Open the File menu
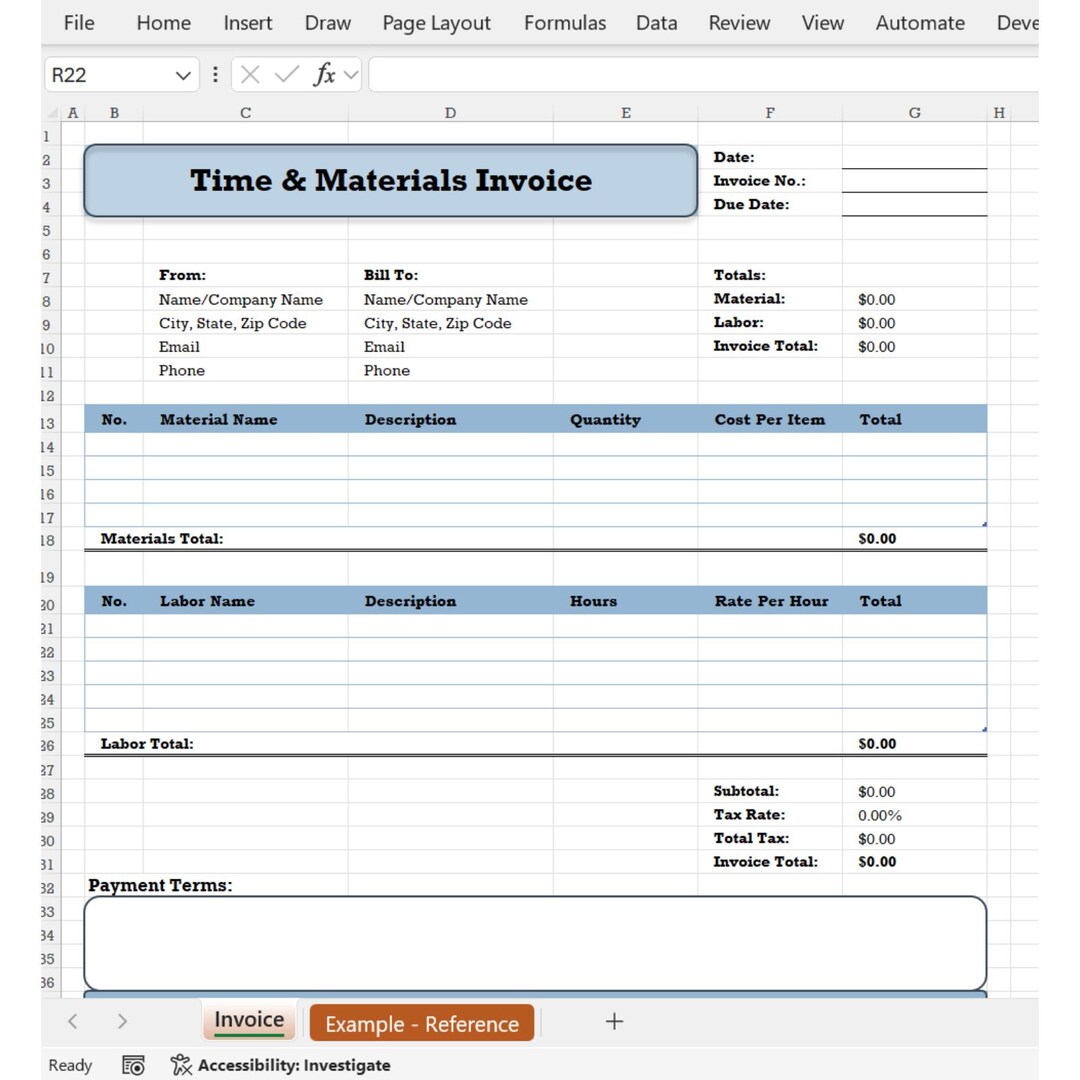Viewport: 1080px width, 1080px height. click(79, 23)
